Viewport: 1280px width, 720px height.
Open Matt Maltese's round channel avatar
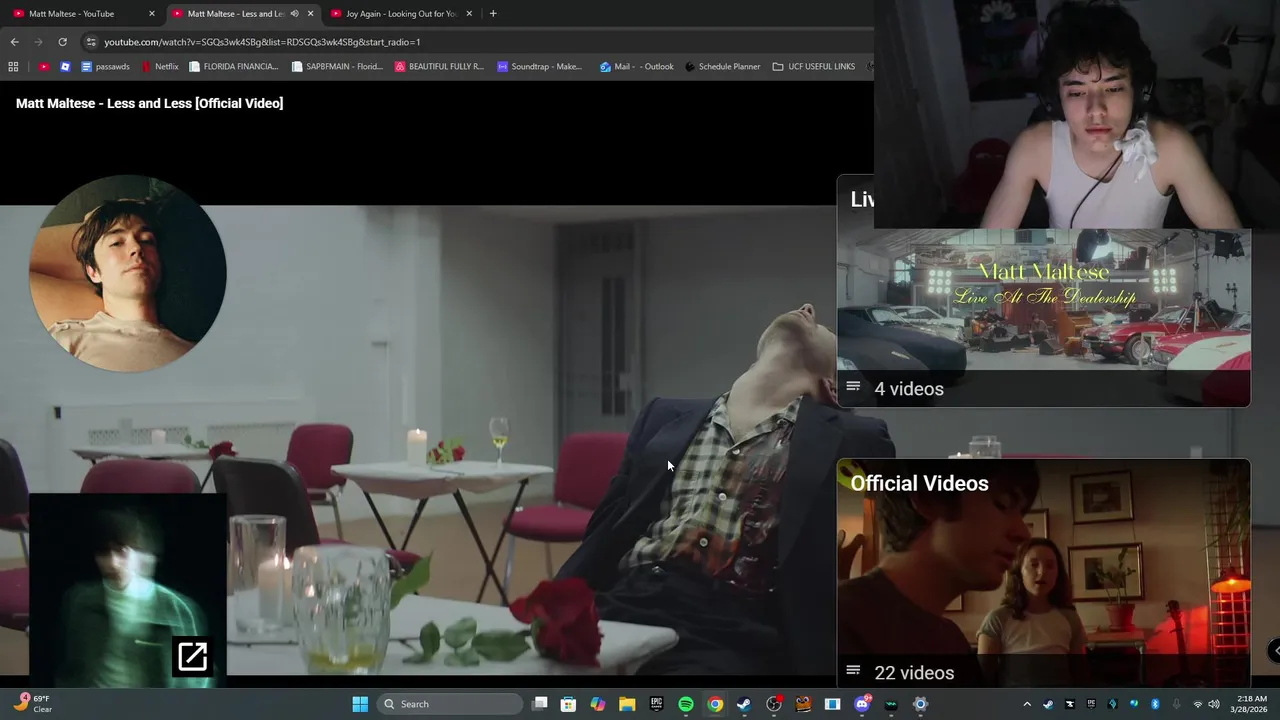point(128,273)
